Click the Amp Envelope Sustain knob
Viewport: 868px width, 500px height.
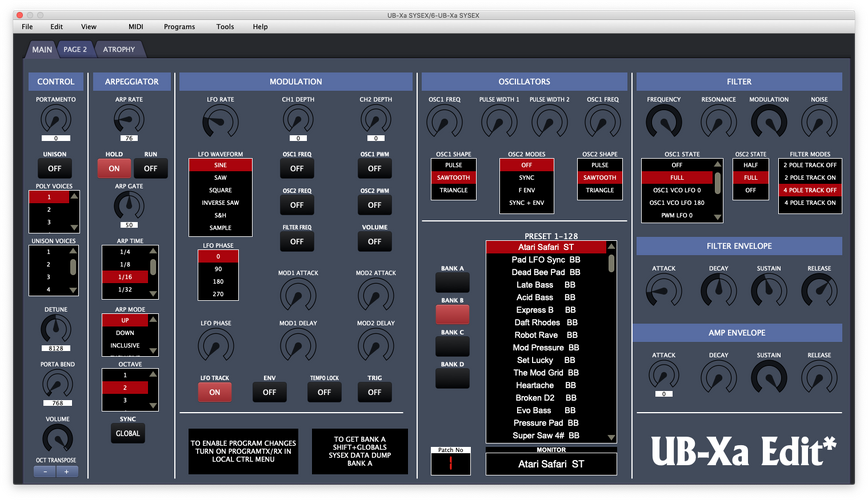pos(769,378)
